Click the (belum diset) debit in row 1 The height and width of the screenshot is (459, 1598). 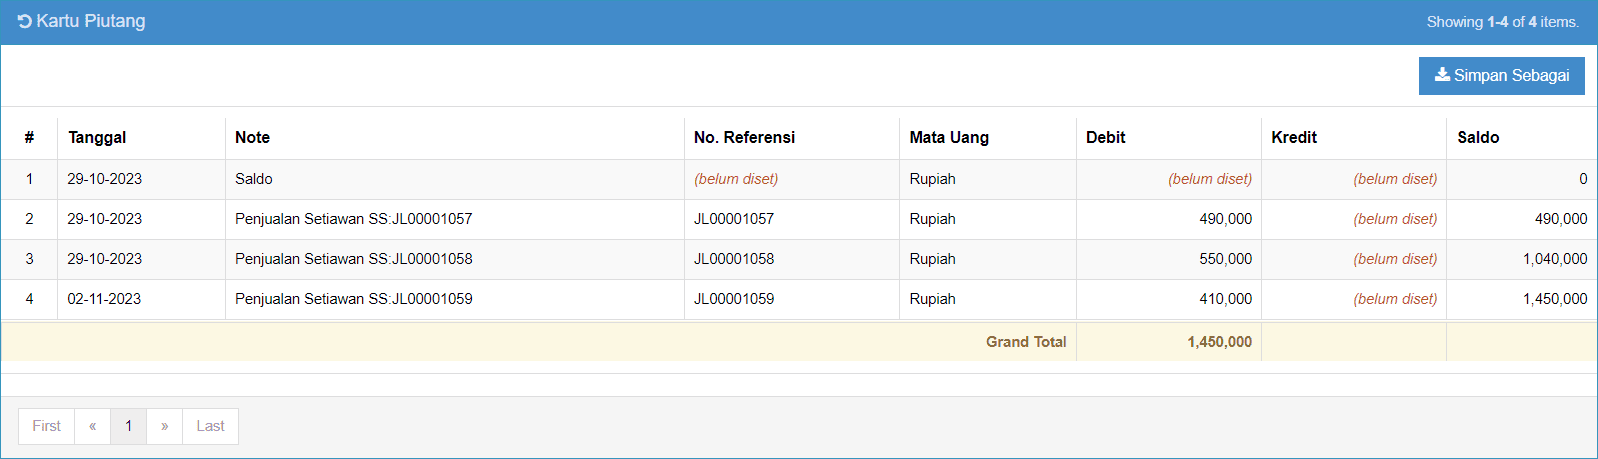pos(1210,179)
